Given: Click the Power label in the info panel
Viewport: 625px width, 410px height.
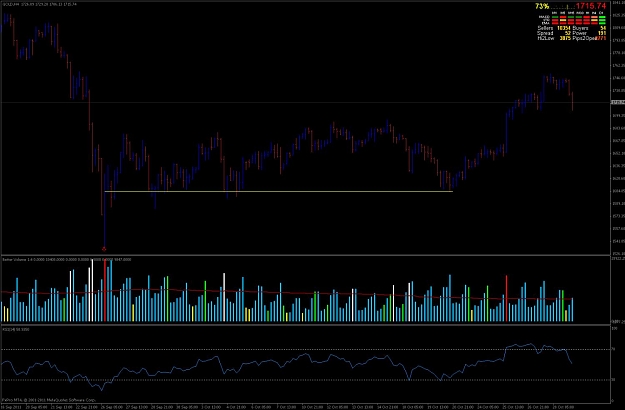Looking at the screenshot, I should (x=579, y=33).
